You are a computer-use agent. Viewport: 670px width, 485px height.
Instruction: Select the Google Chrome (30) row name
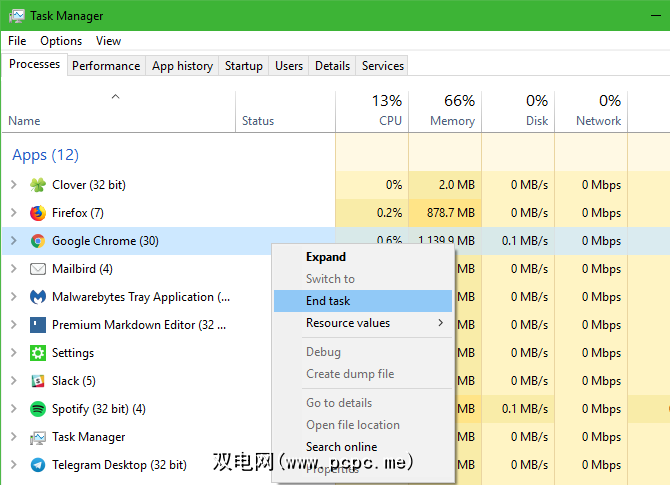point(105,241)
